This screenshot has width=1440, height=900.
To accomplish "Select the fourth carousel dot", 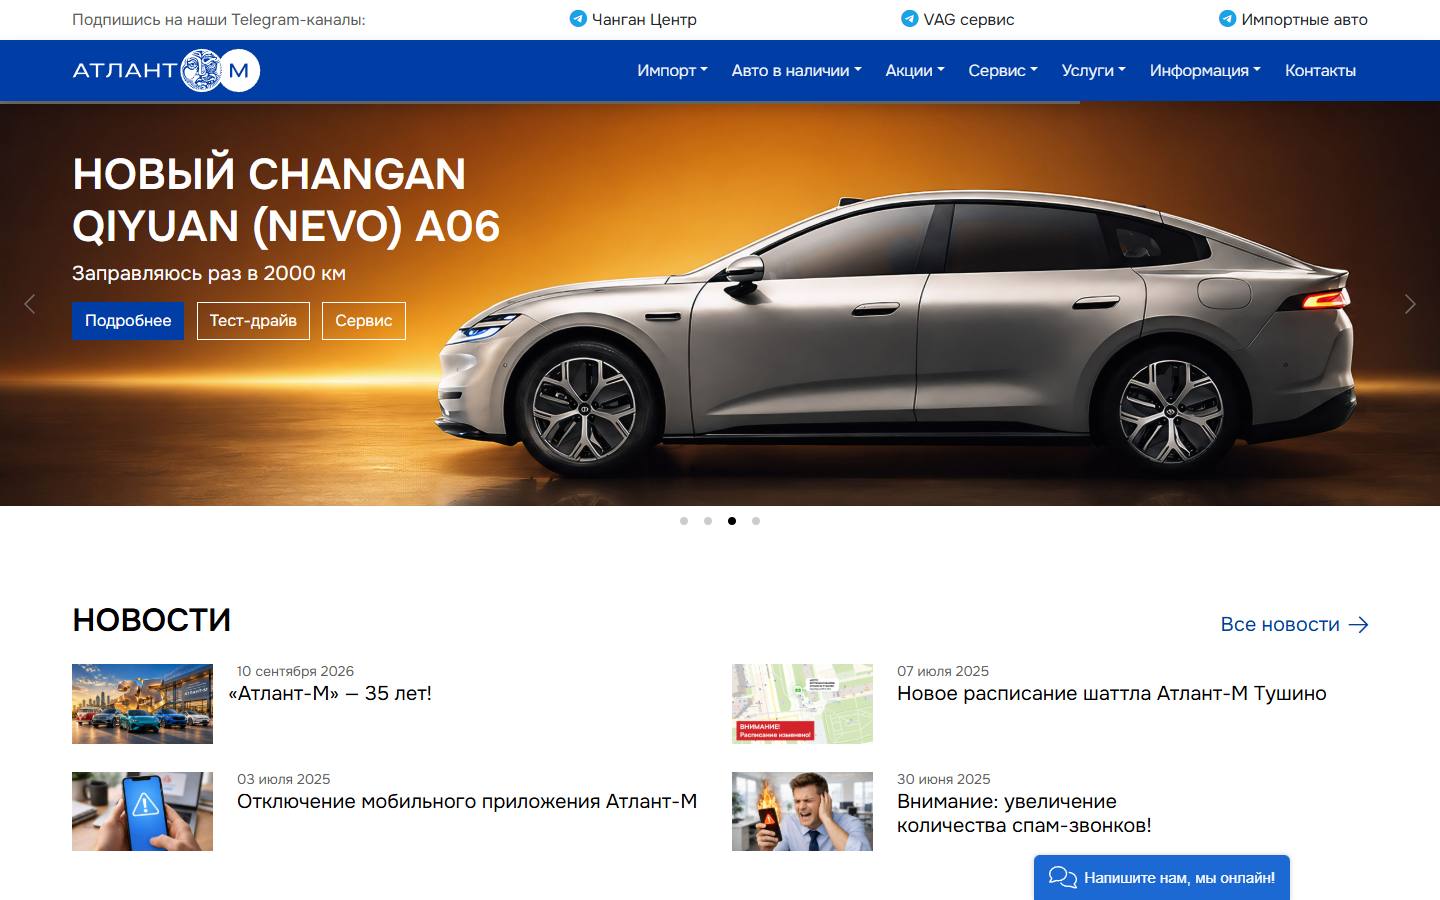I will [x=756, y=521].
